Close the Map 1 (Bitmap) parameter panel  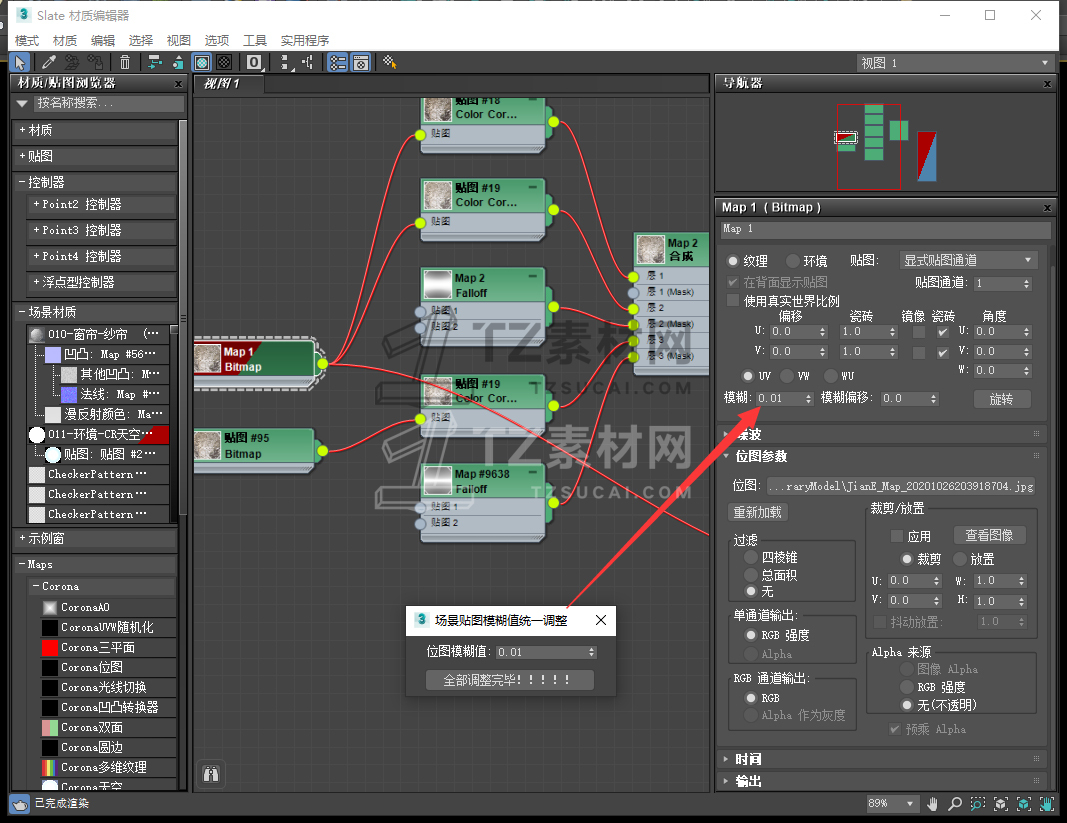click(x=1047, y=208)
